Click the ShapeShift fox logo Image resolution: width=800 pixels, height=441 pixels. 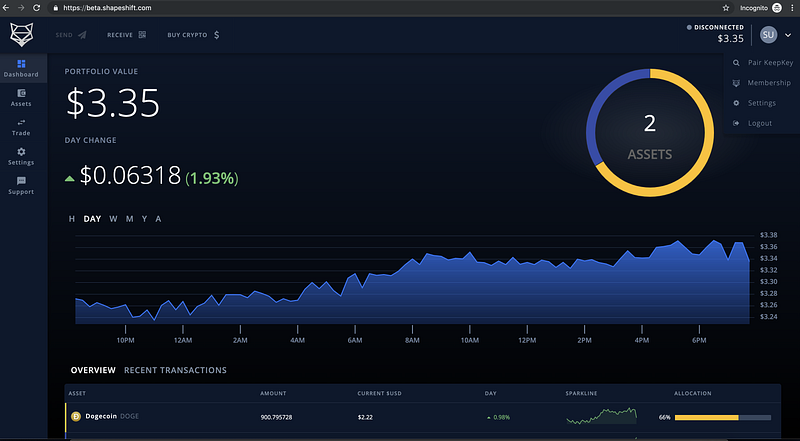pos(21,35)
